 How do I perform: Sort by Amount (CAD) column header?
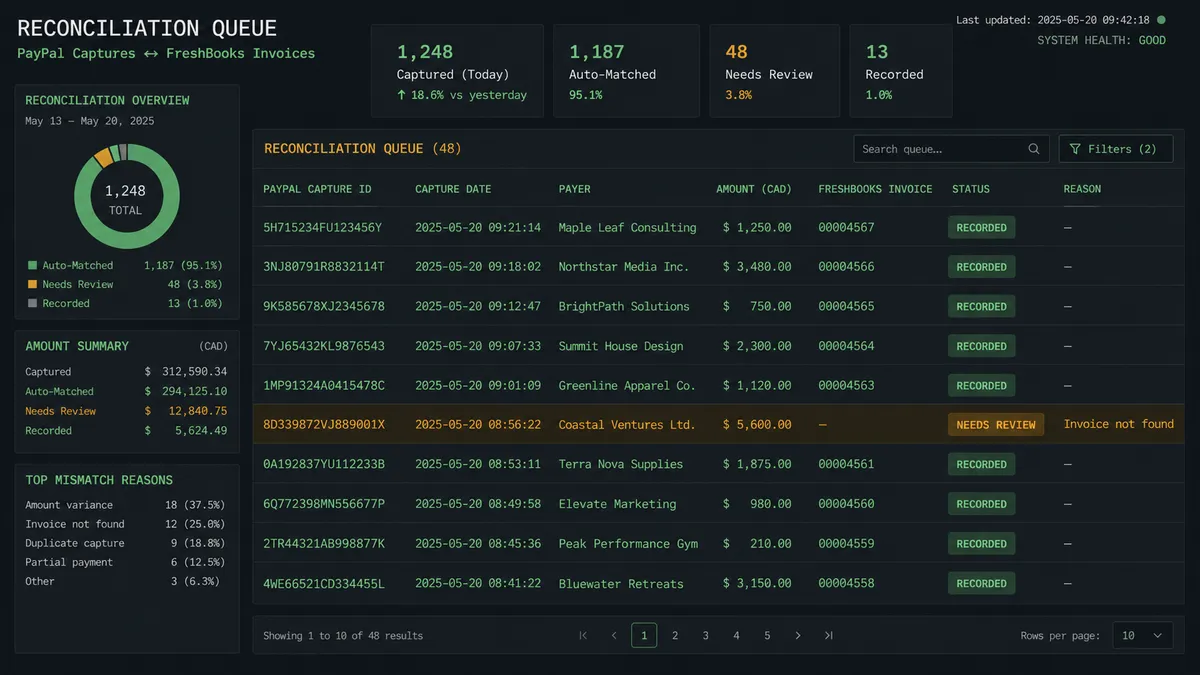click(754, 189)
